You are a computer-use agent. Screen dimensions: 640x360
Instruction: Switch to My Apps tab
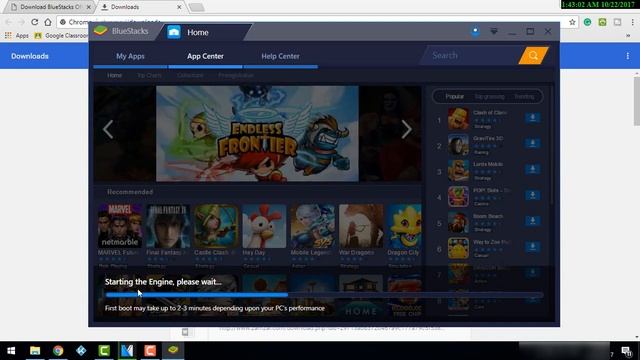pos(130,56)
